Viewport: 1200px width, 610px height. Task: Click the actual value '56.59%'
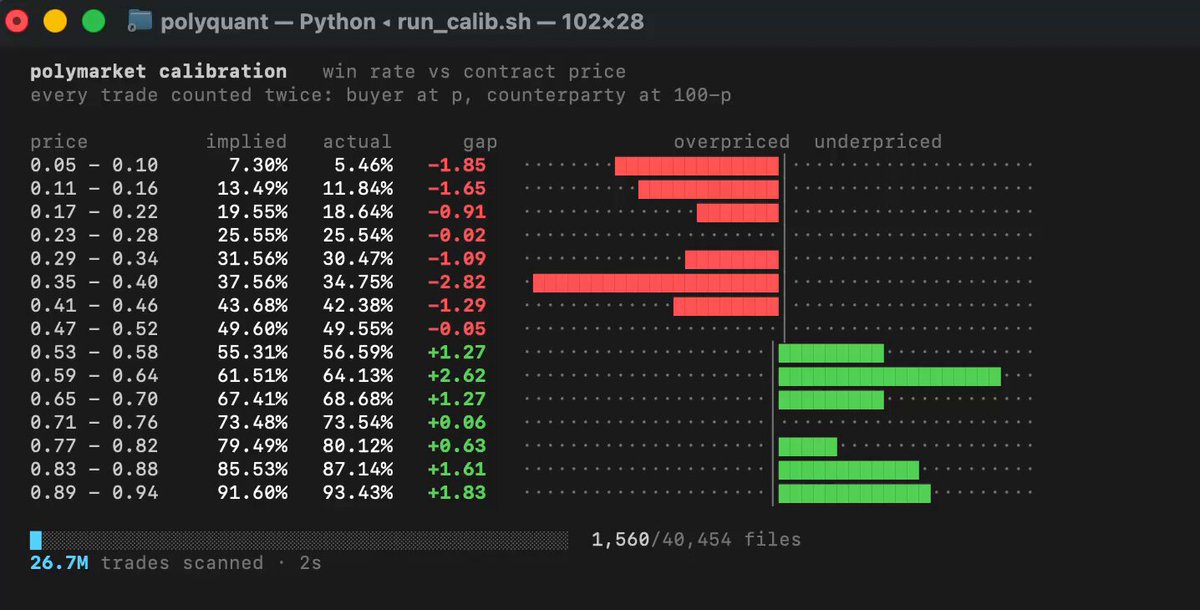(x=357, y=353)
